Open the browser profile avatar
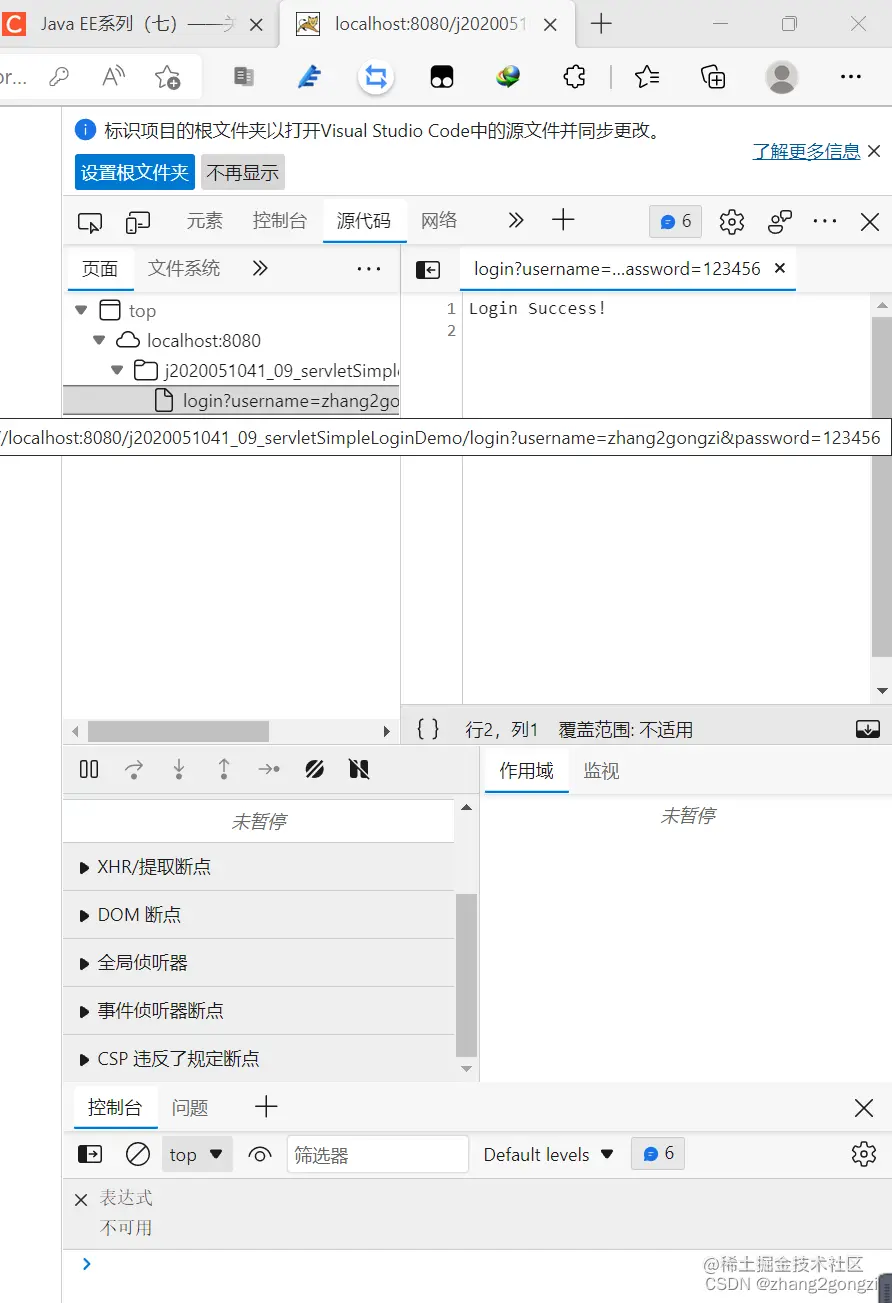This screenshot has height=1303, width=892. click(782, 76)
